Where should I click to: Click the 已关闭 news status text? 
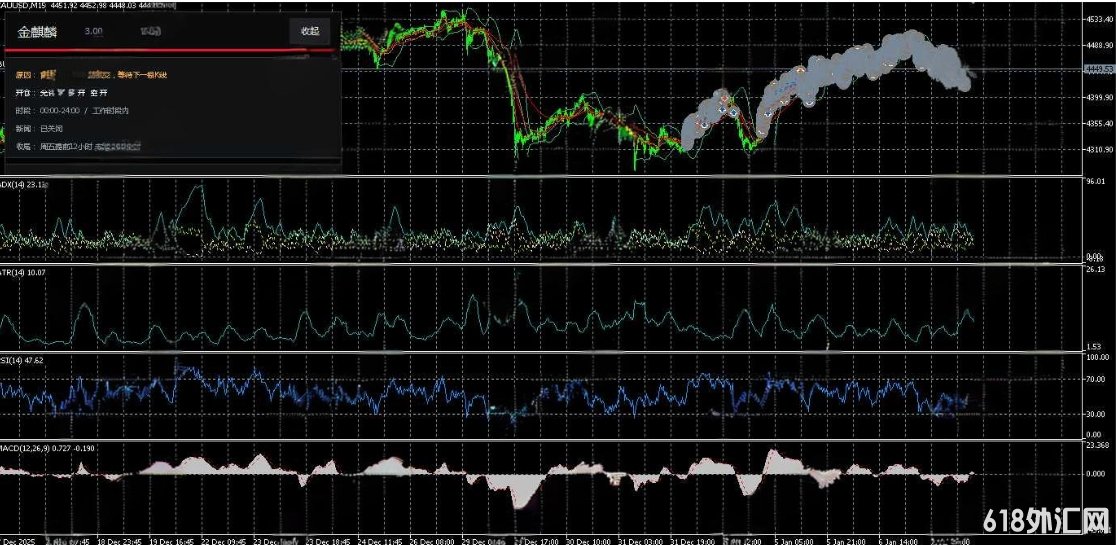(51, 129)
